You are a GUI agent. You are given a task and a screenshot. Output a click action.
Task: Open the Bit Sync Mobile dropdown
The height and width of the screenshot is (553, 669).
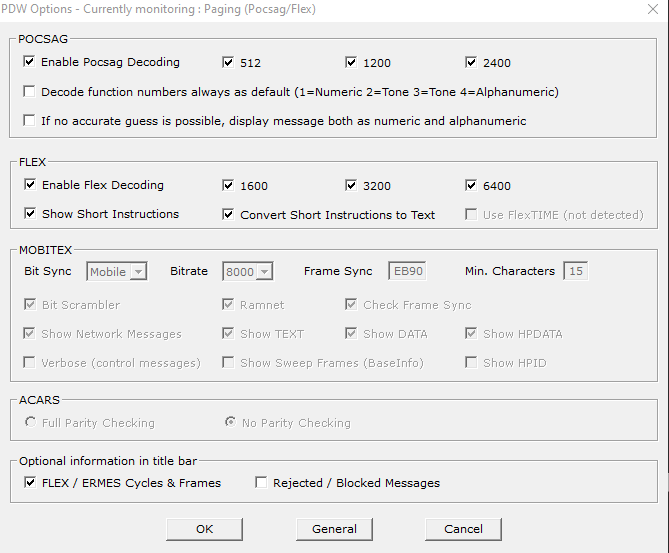click(x=117, y=271)
